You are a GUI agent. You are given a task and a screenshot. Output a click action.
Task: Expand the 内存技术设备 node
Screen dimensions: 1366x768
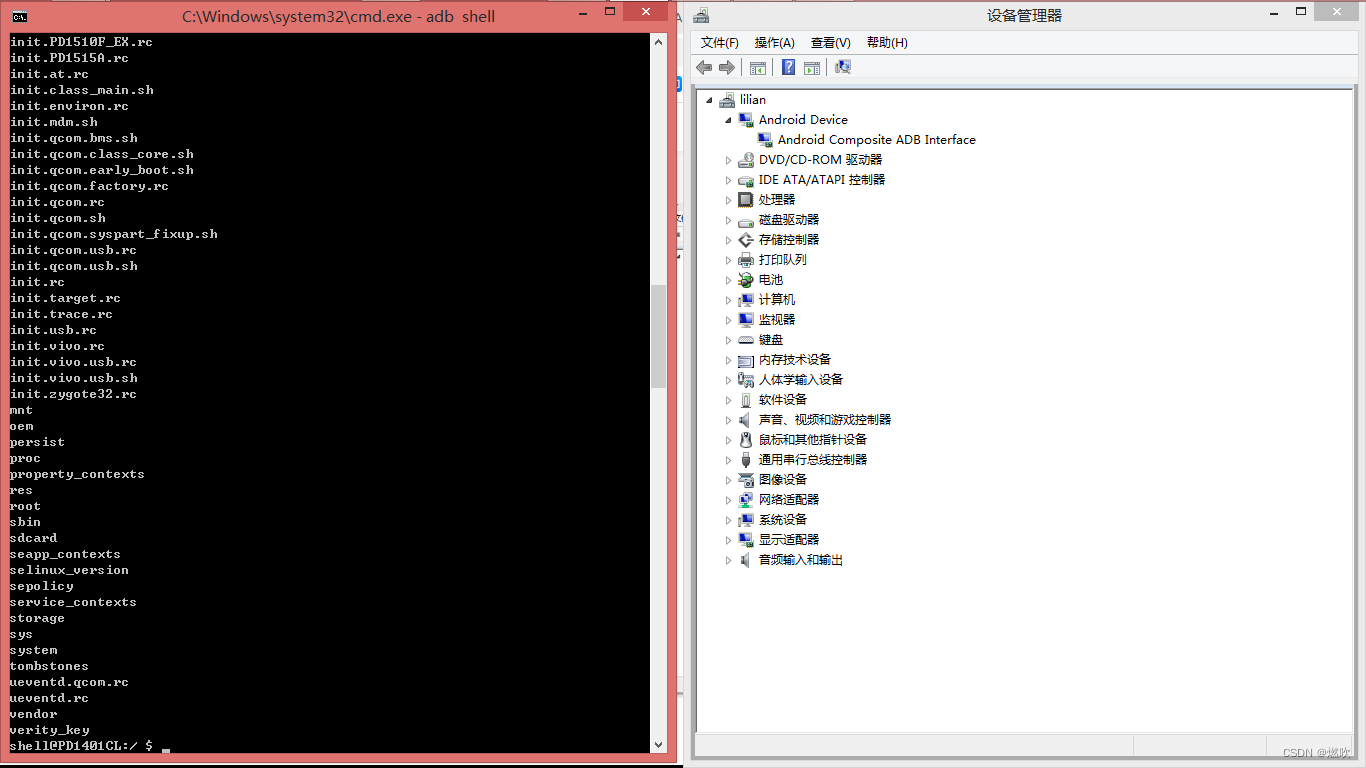coord(729,360)
